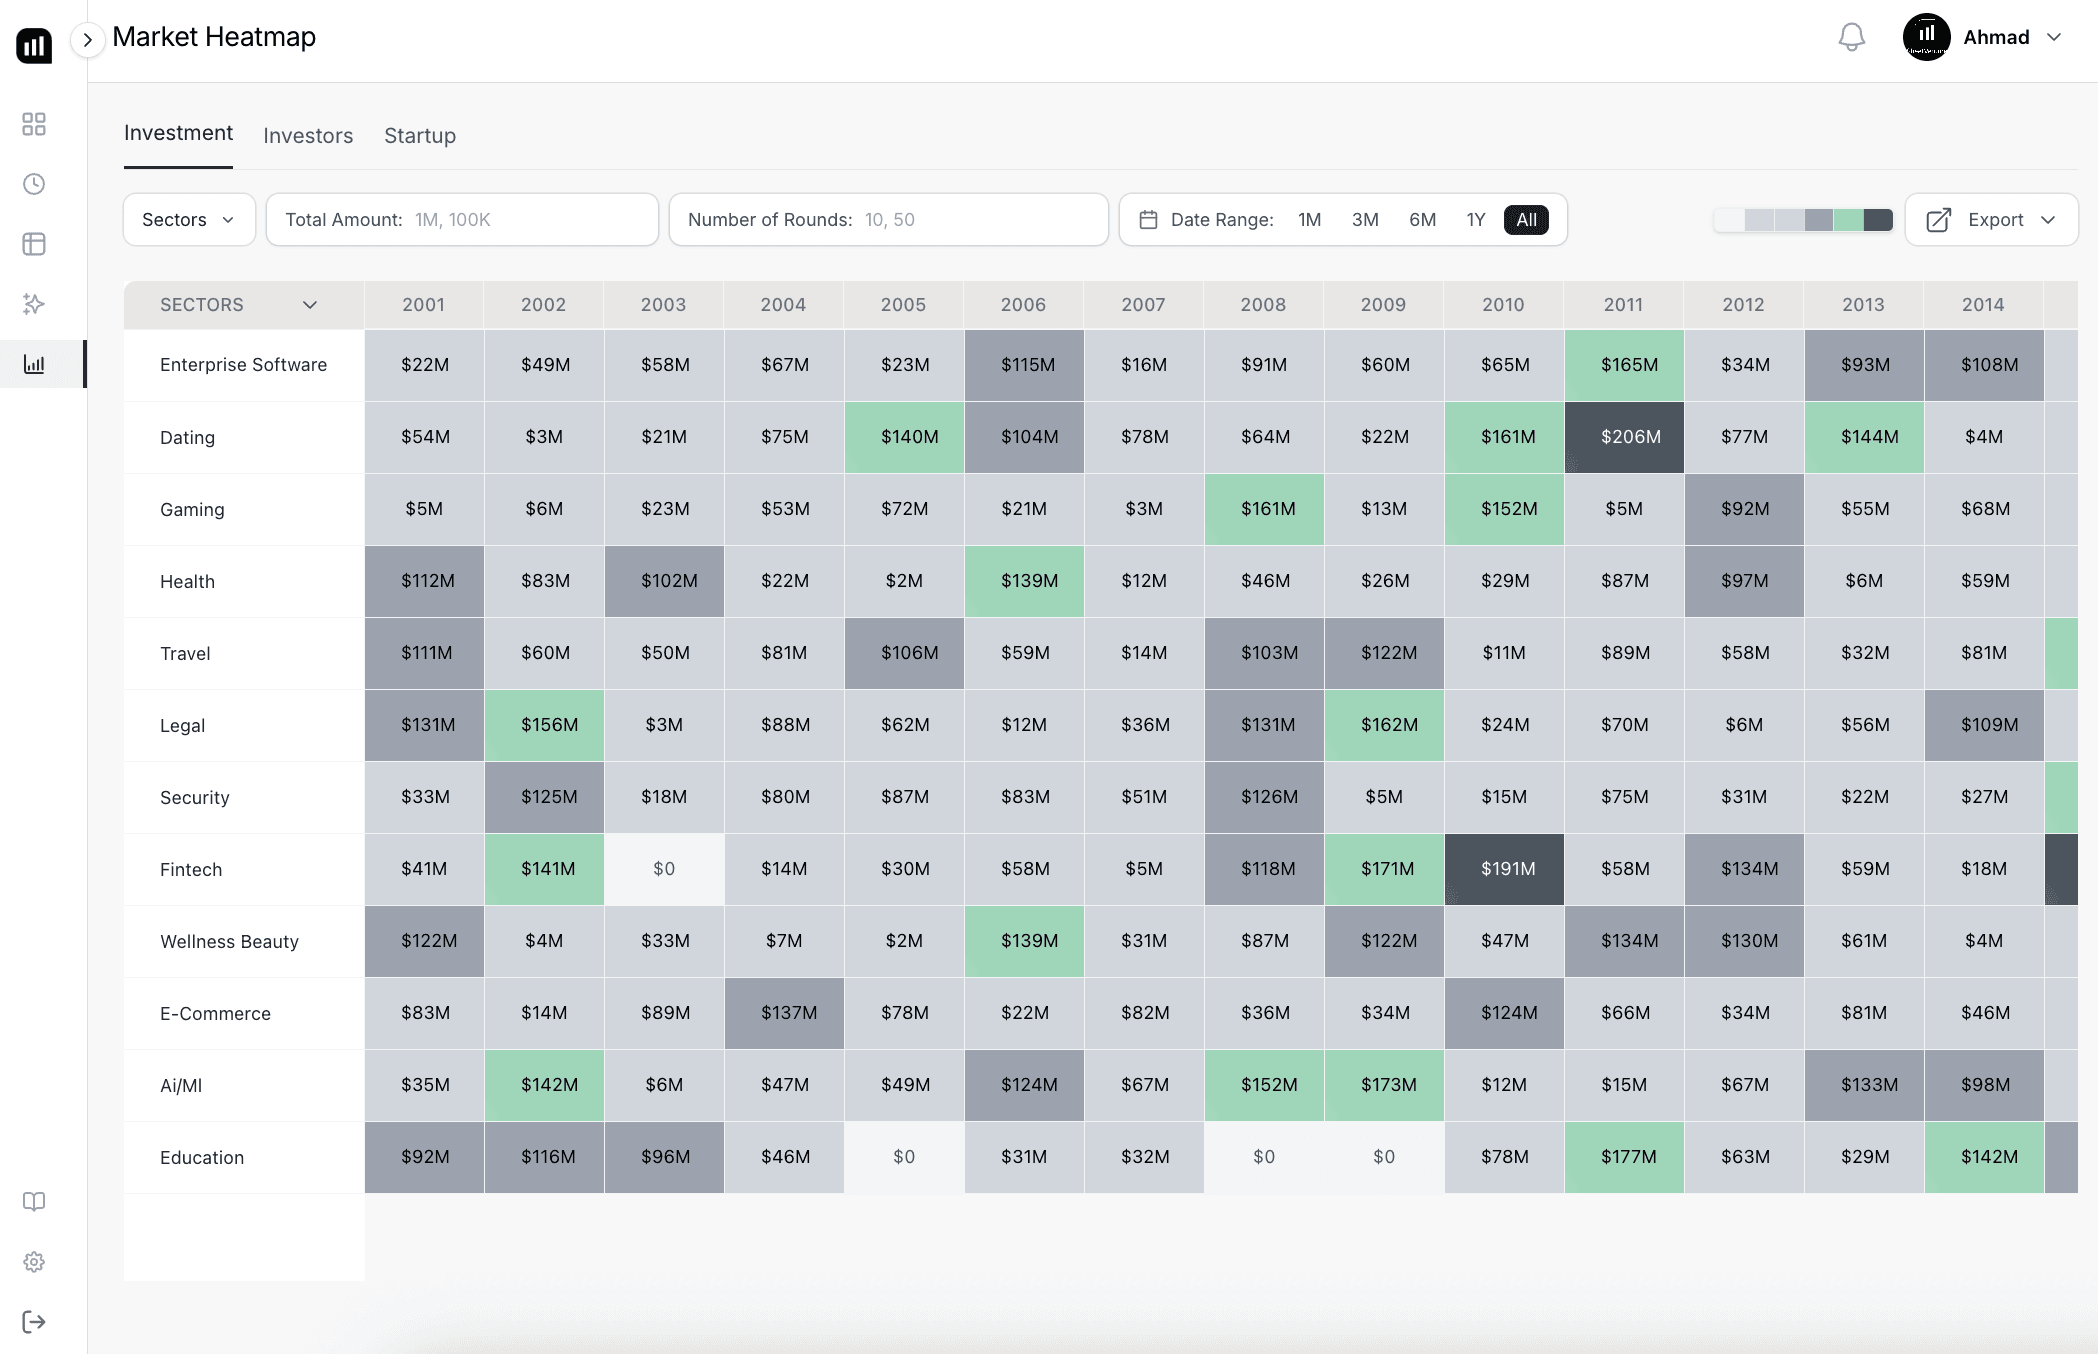Open the notifications bell
This screenshot has height=1354, width=2098.
(x=1851, y=38)
